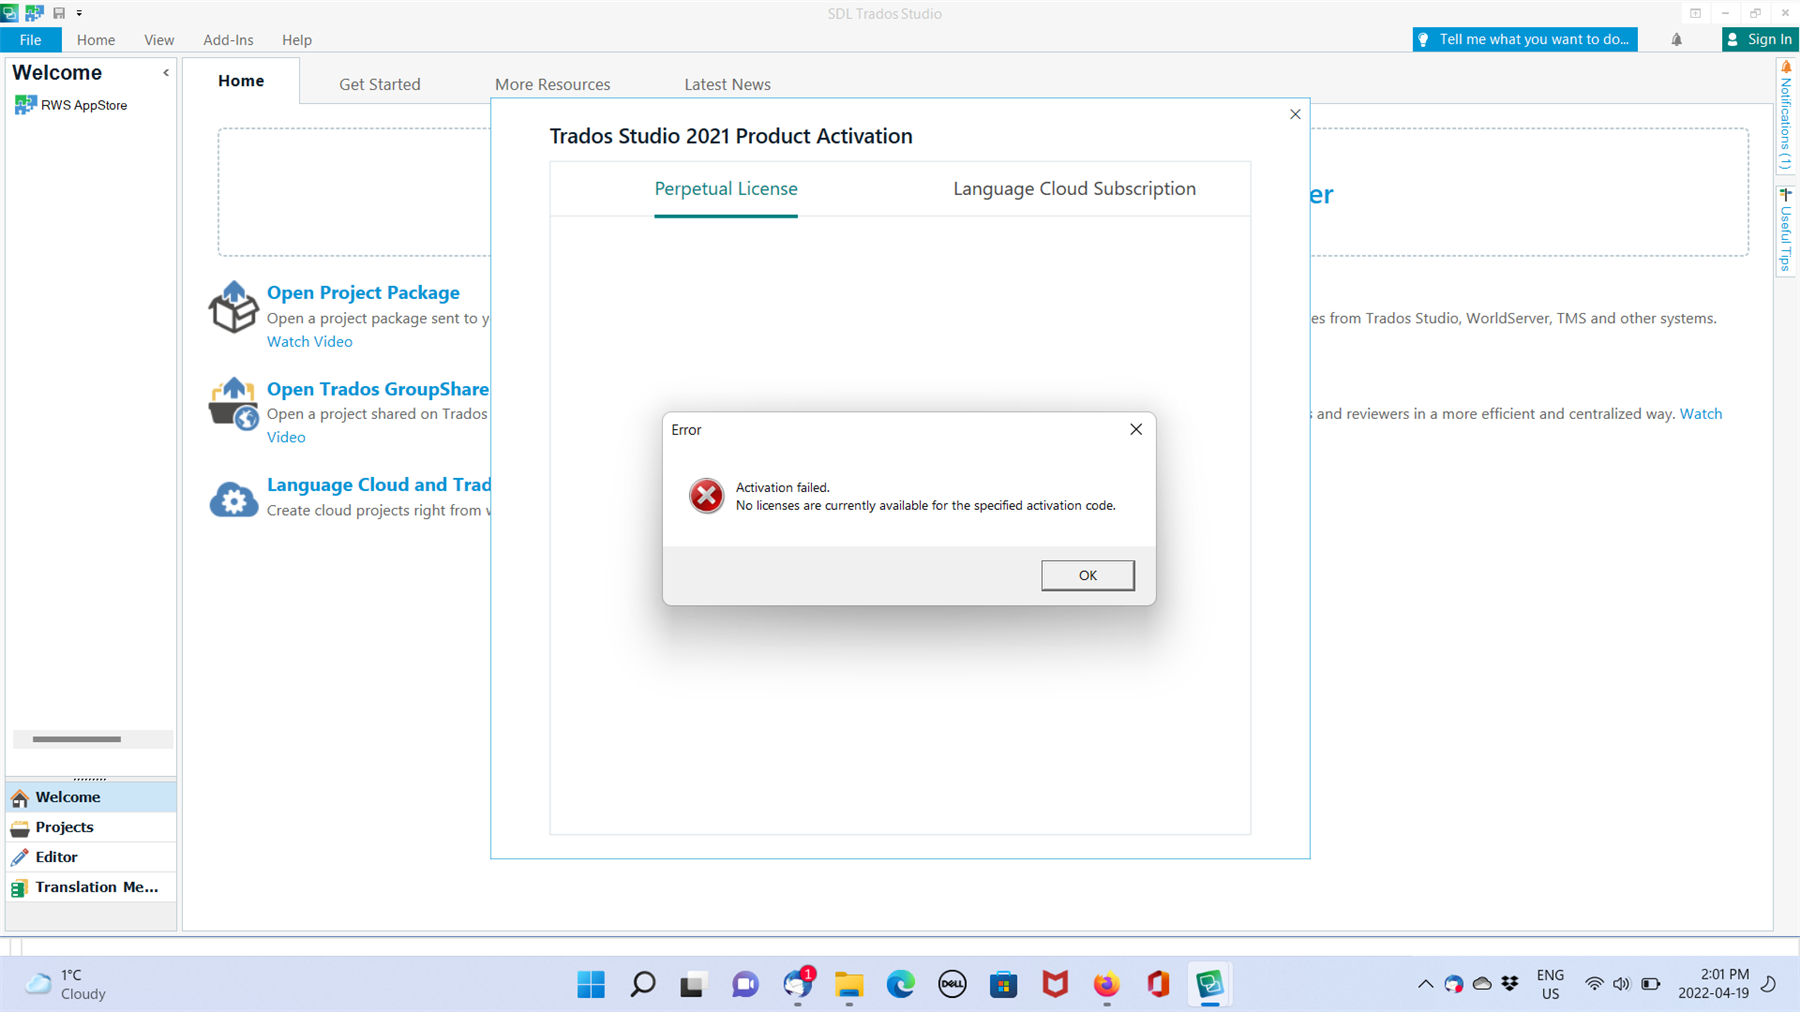
Task: Click the Language Cloud gear icon
Action: point(233,499)
